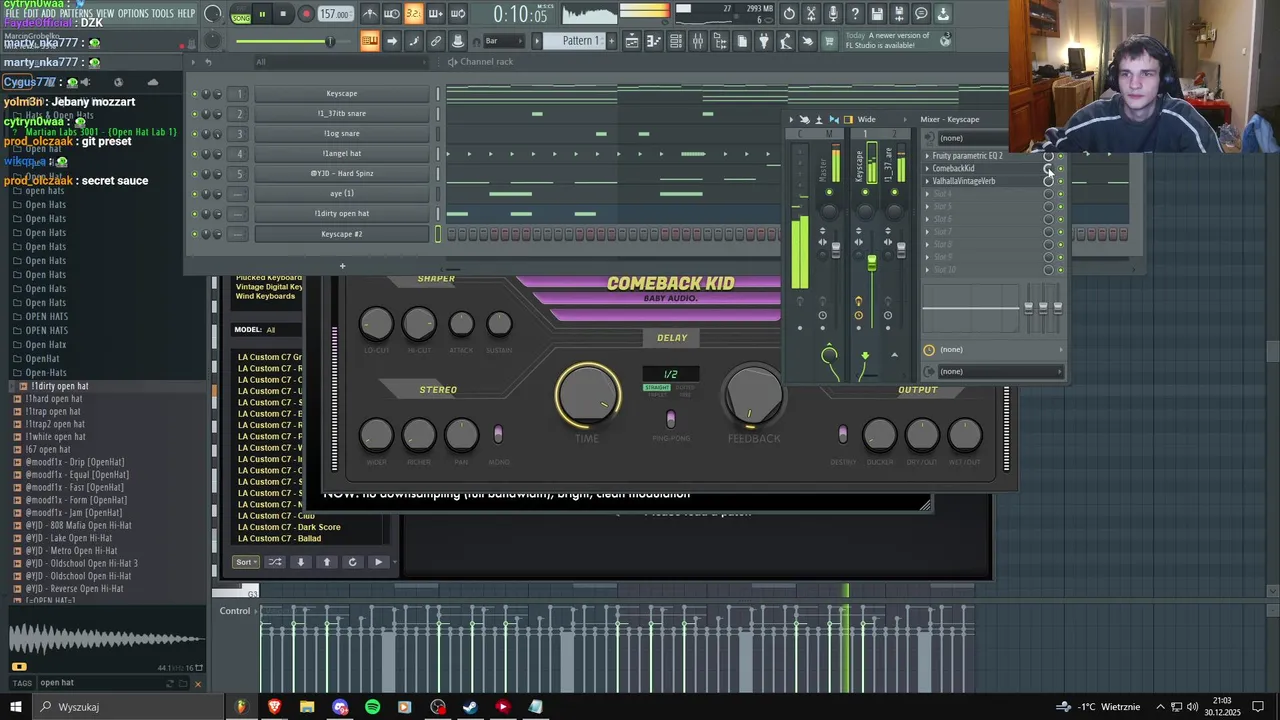Disable the ComebackKid effect slot enable LED

[1061, 168]
